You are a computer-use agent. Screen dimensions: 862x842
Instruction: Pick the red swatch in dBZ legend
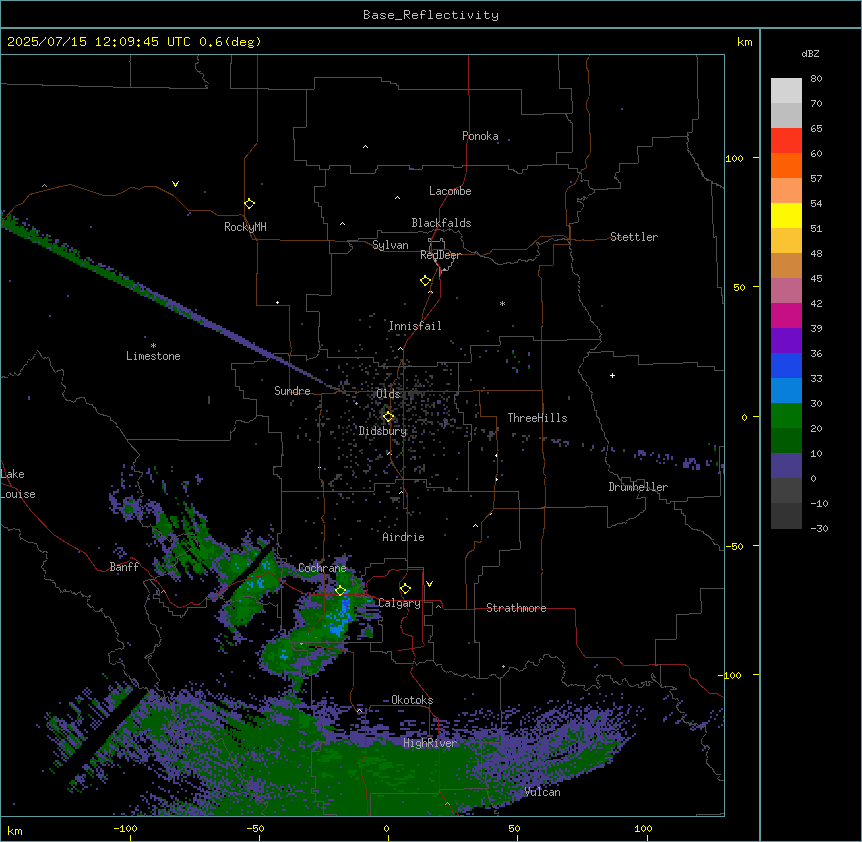click(x=786, y=140)
